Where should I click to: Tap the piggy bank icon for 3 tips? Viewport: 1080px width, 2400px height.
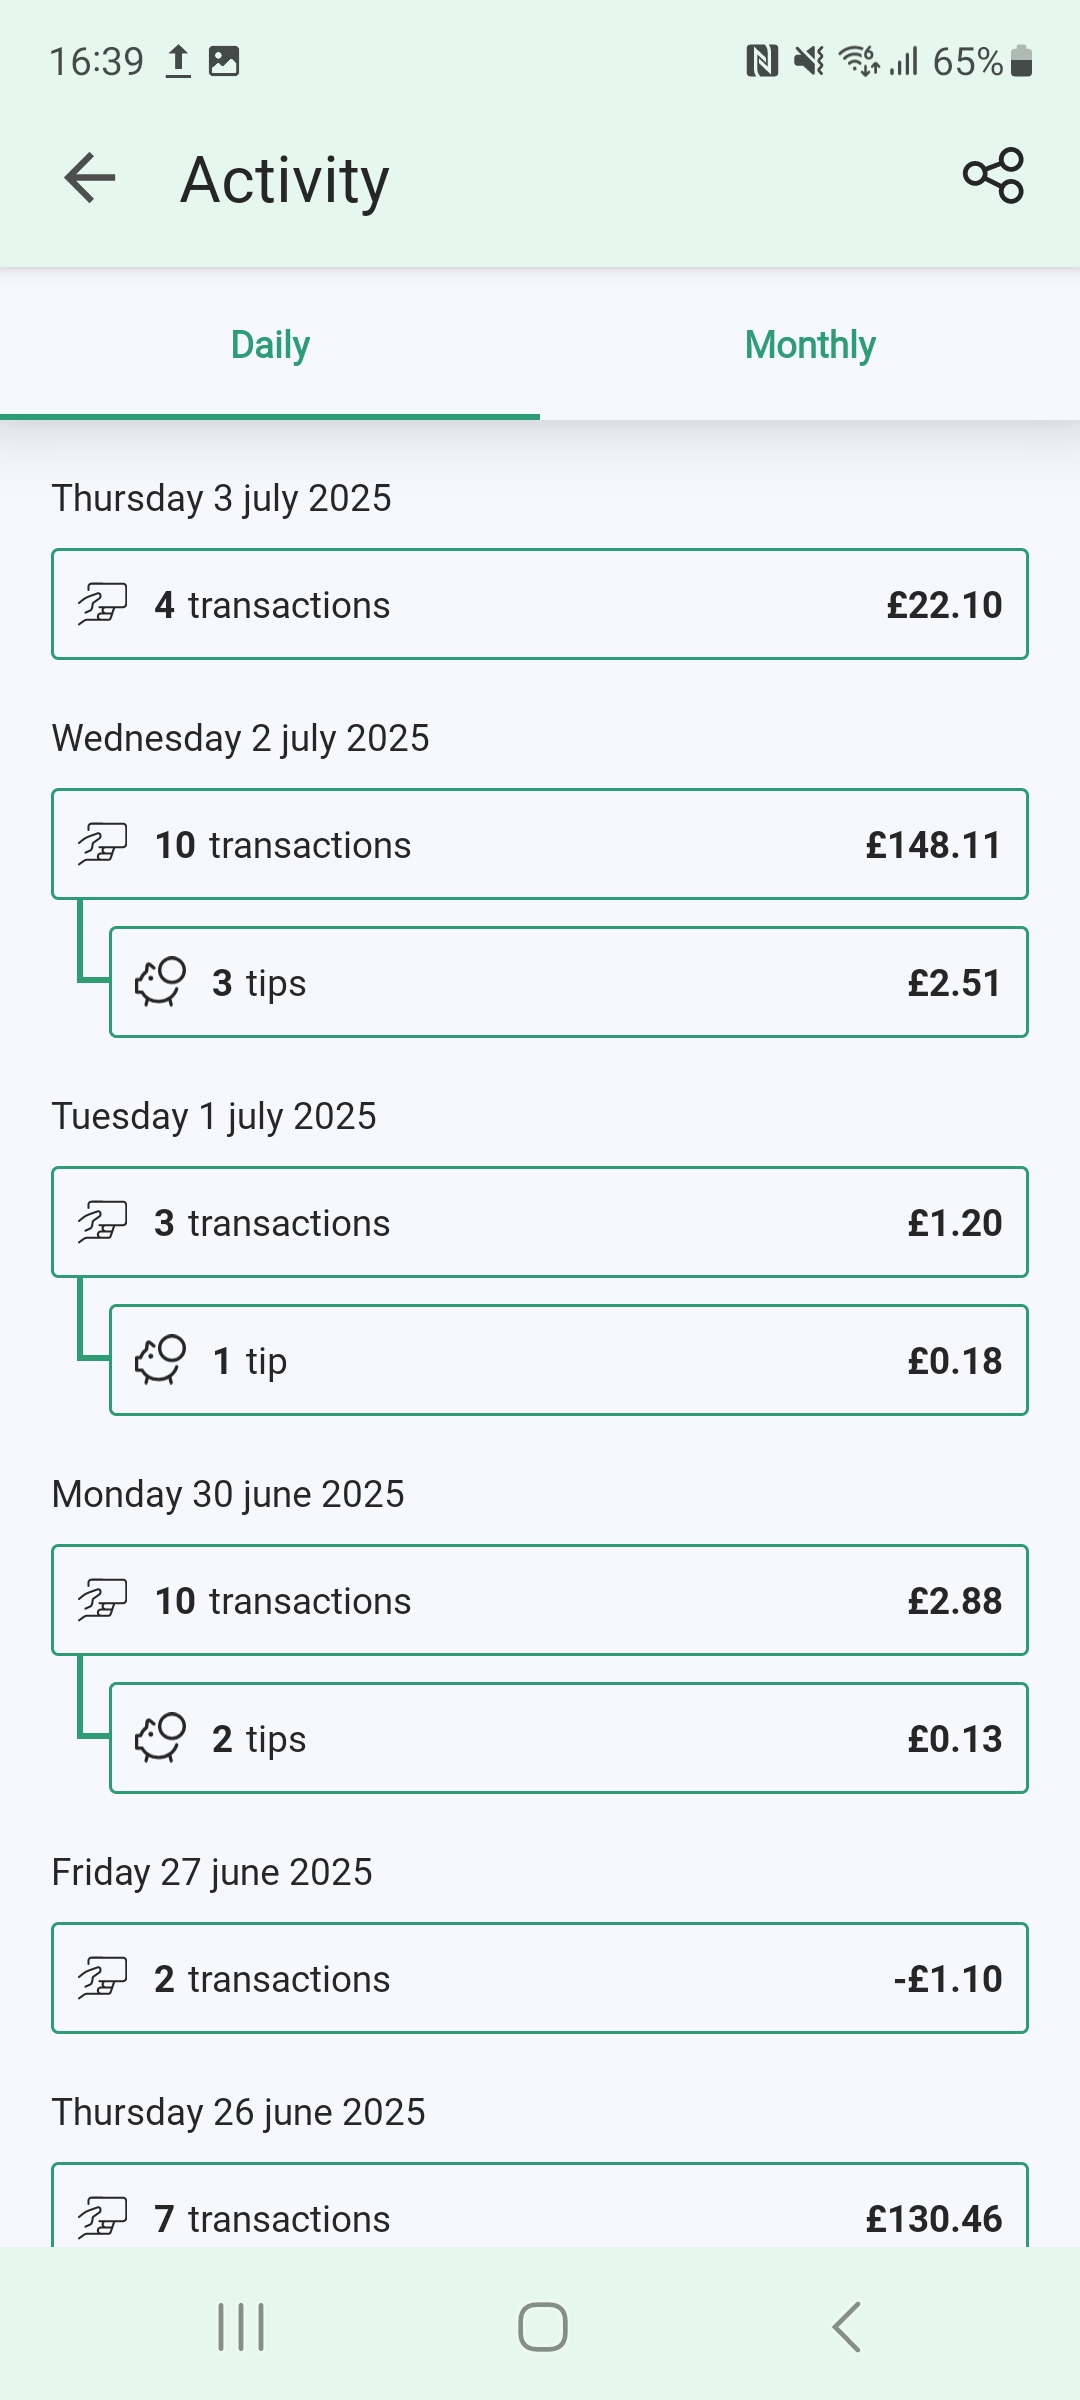(160, 982)
